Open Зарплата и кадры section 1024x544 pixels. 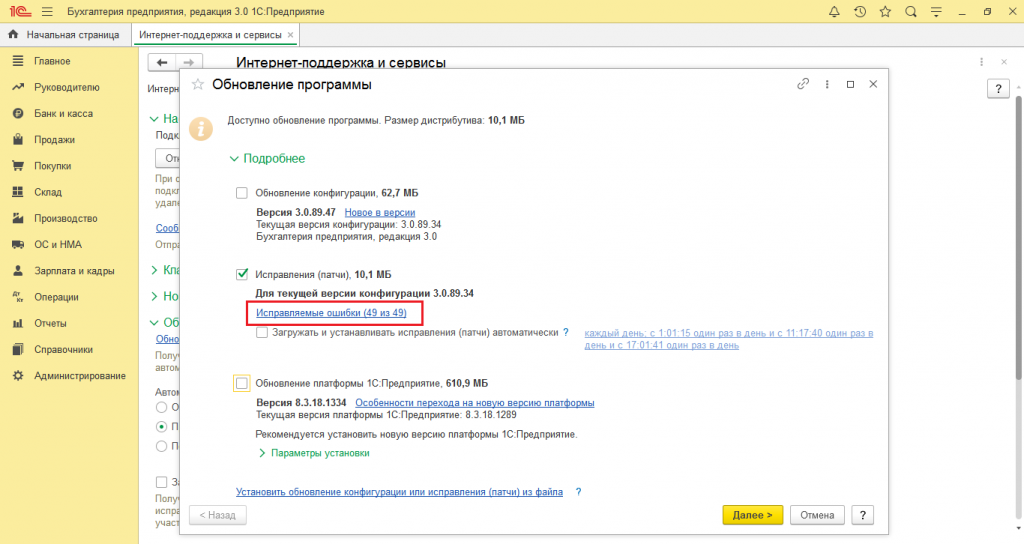(x=73, y=271)
